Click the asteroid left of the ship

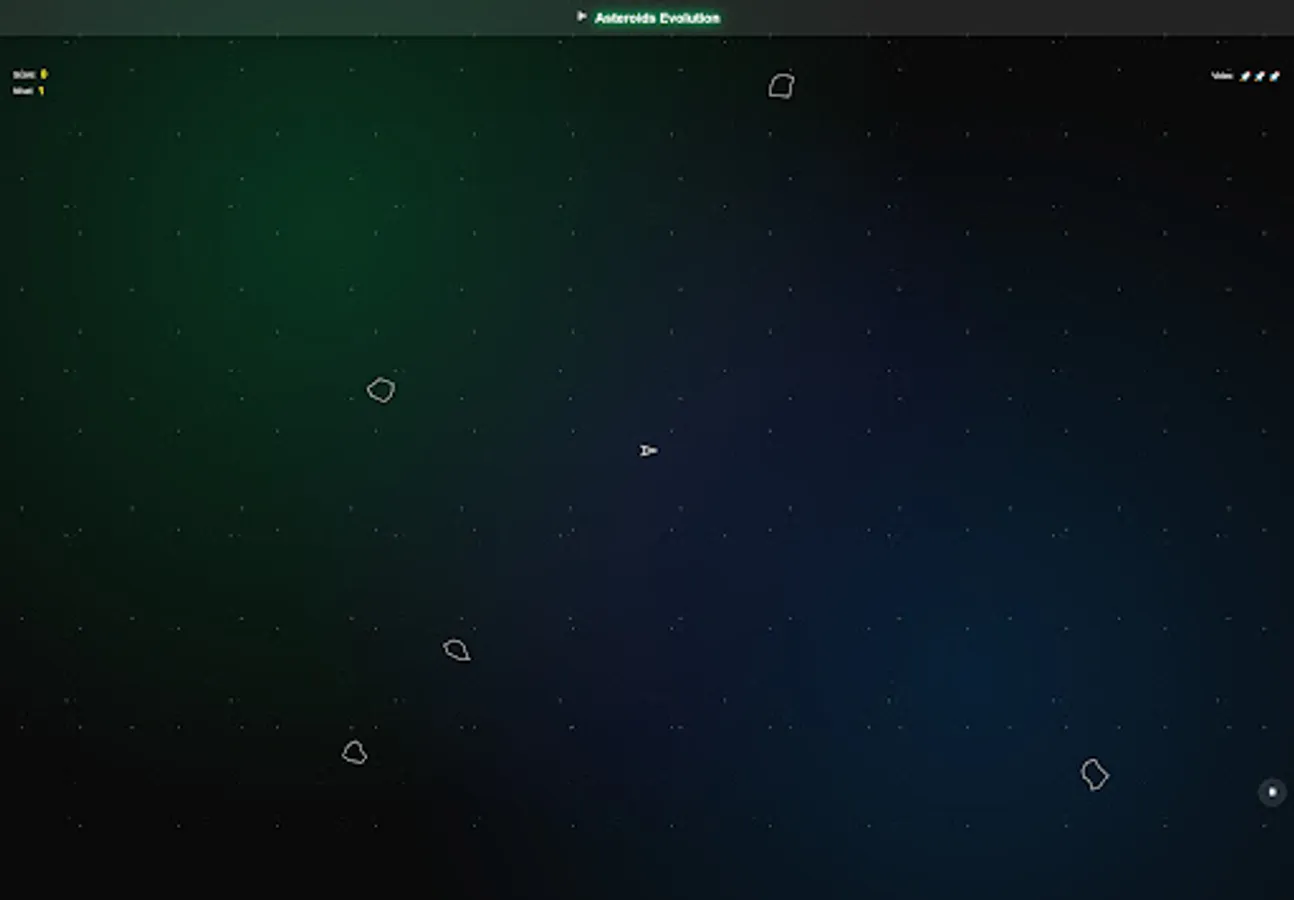(x=382, y=390)
